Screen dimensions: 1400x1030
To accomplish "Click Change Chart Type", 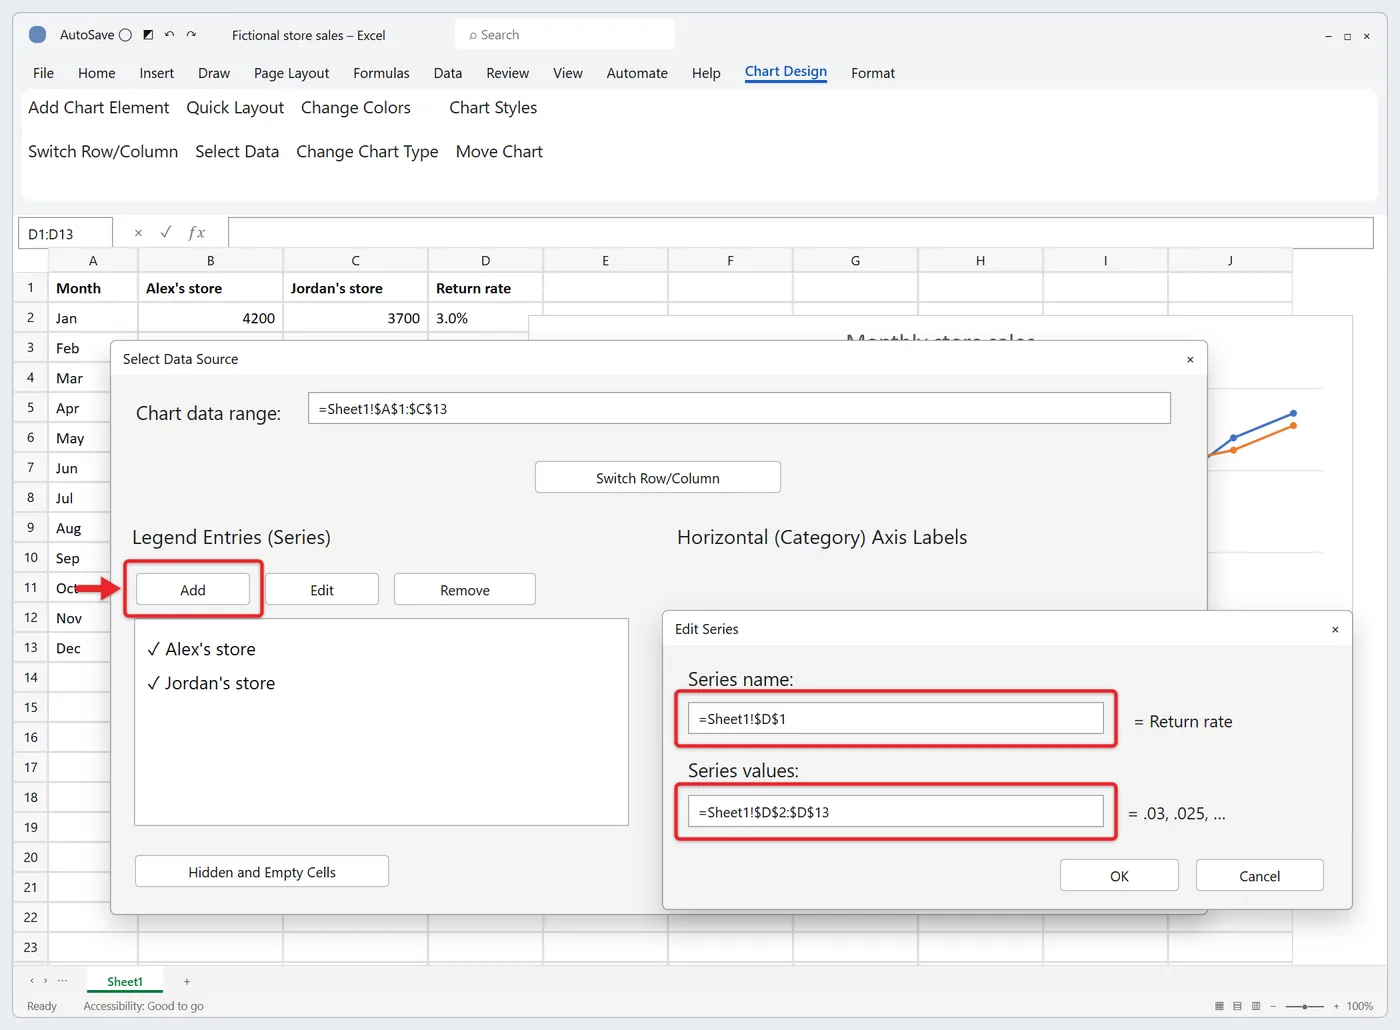I will click(367, 152).
